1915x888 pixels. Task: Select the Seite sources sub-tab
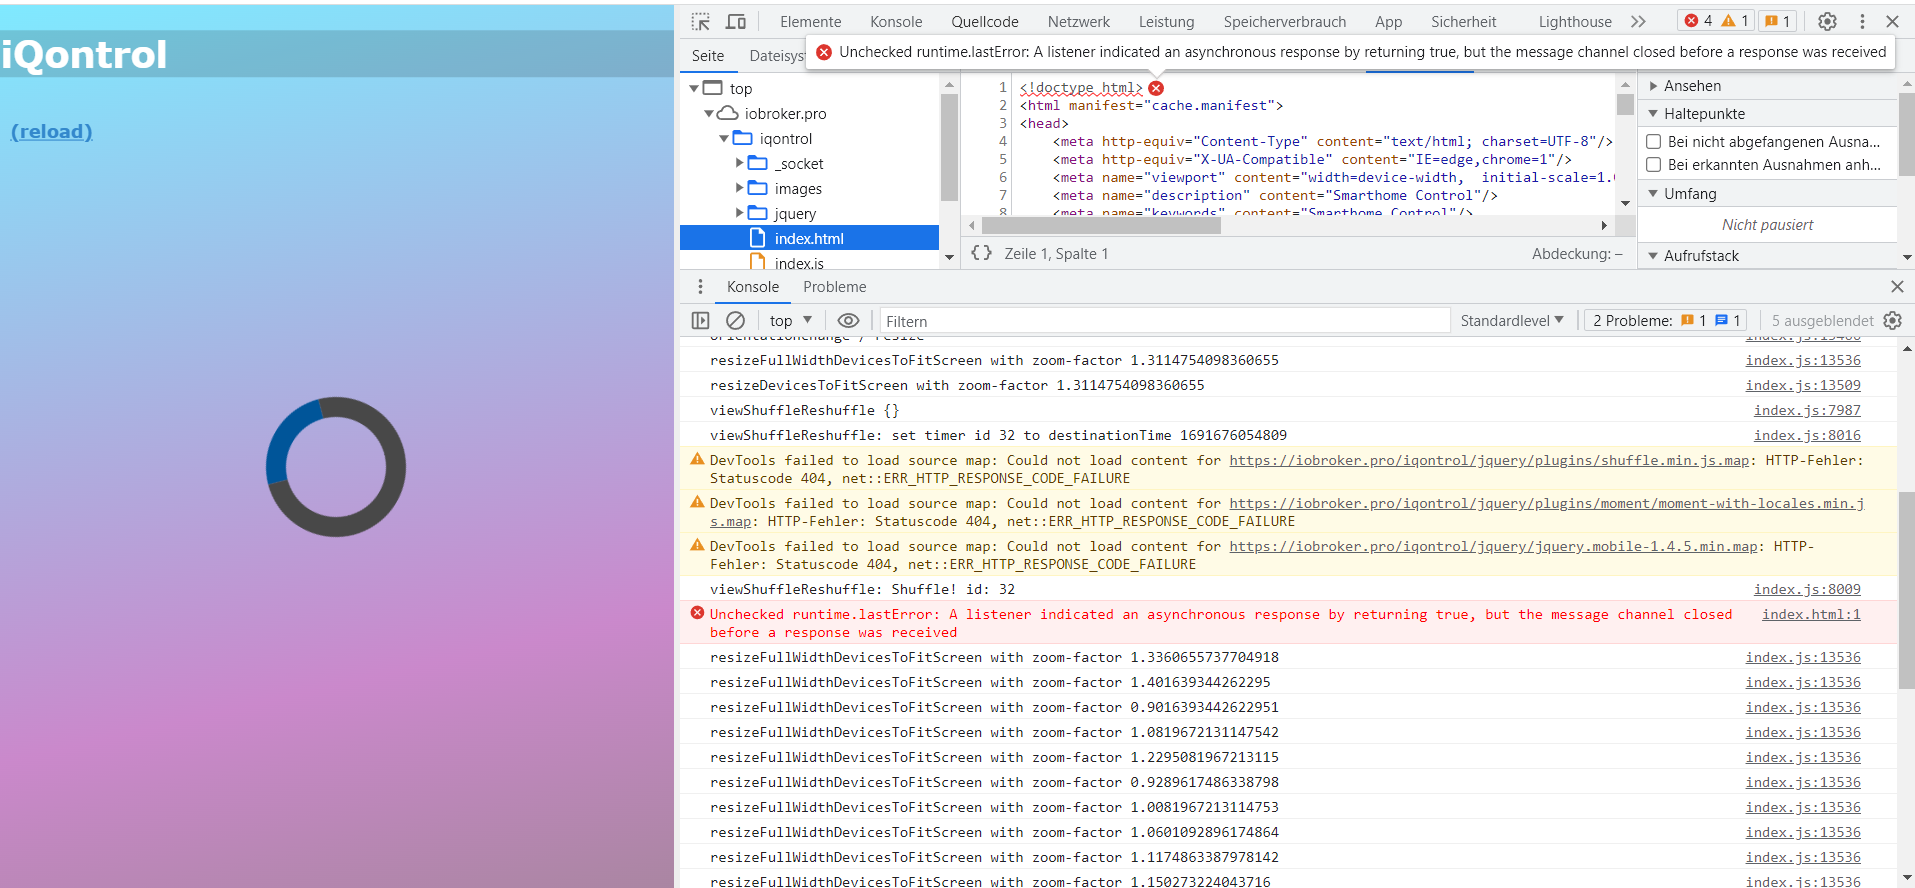coord(708,56)
